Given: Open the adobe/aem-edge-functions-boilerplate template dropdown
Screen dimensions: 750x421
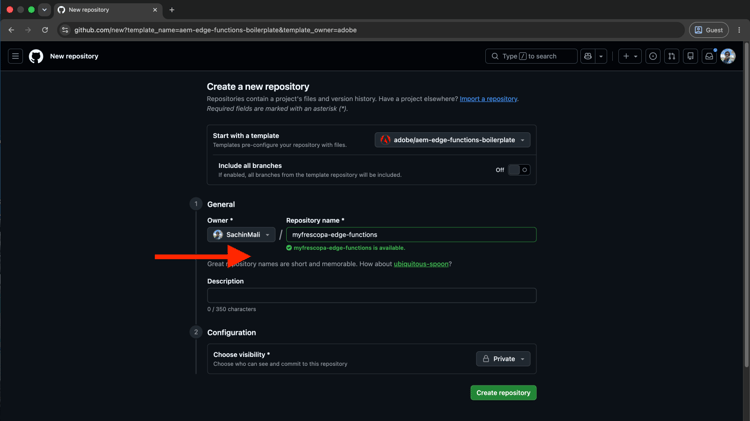Looking at the screenshot, I should (x=452, y=140).
